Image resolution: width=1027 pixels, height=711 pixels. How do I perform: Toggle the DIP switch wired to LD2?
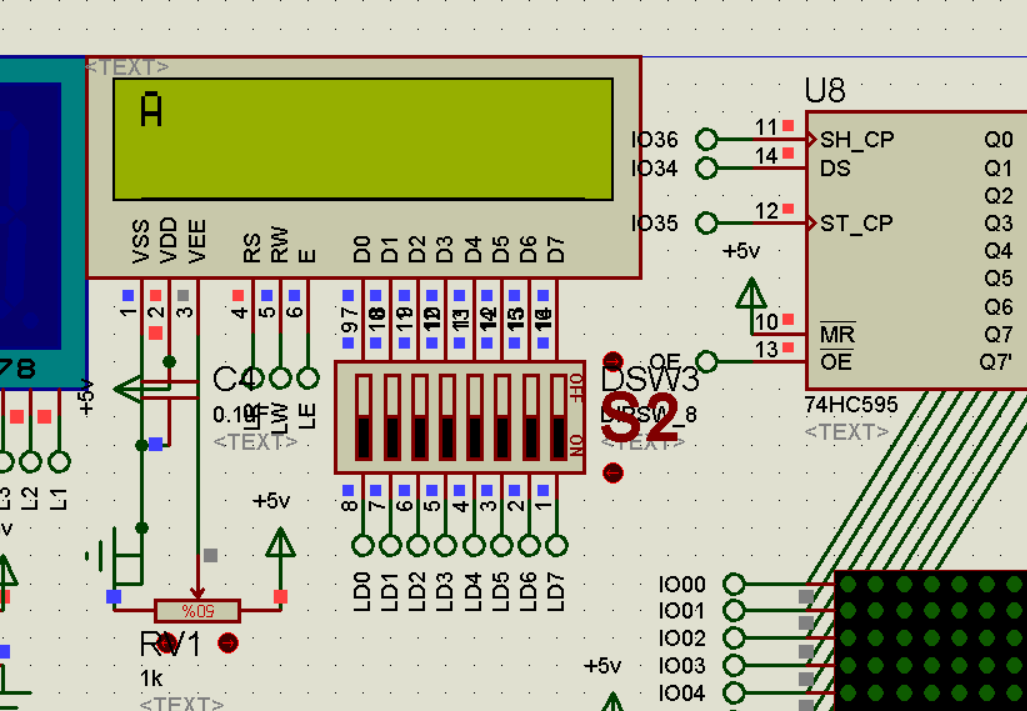pos(419,417)
